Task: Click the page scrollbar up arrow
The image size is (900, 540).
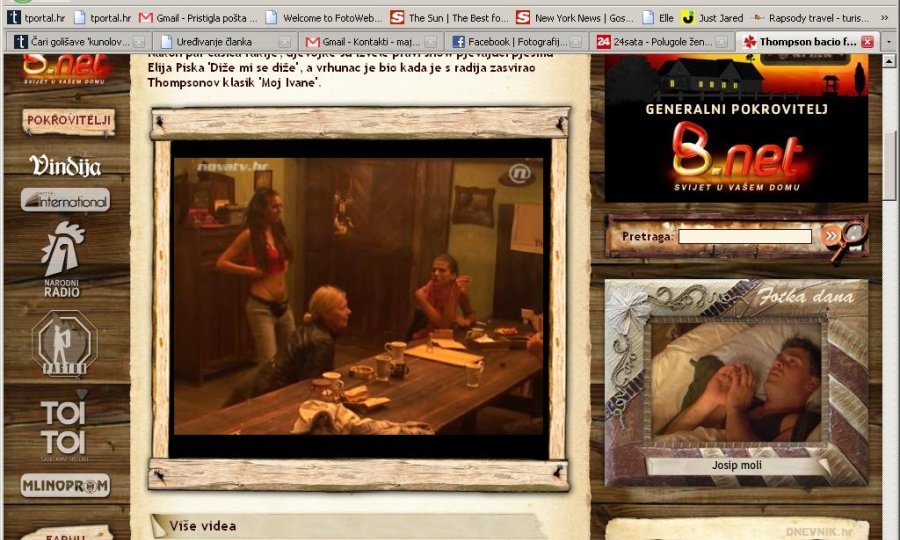Action: [x=889, y=60]
